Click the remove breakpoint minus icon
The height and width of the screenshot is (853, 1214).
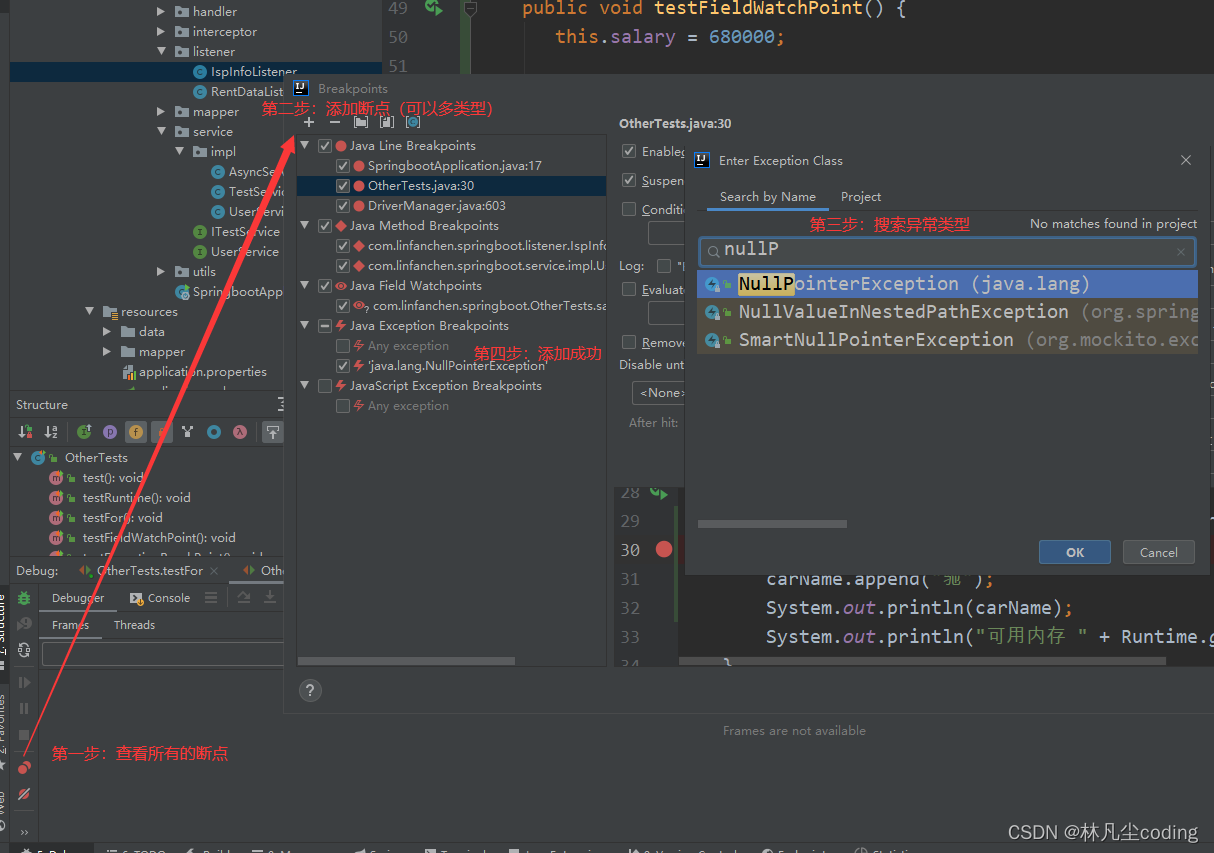pos(335,122)
